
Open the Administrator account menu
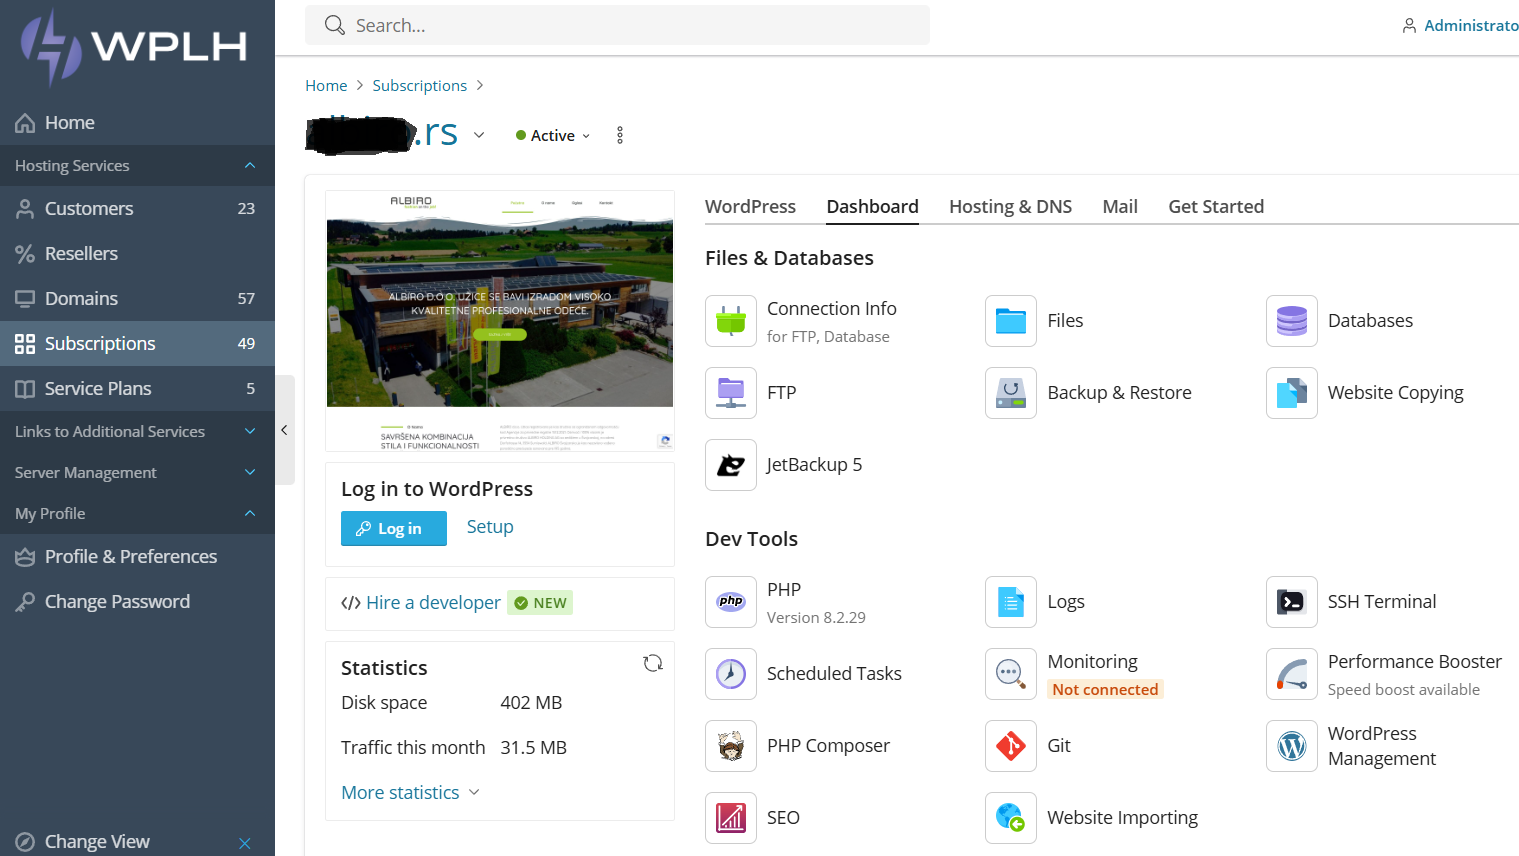click(x=1460, y=25)
